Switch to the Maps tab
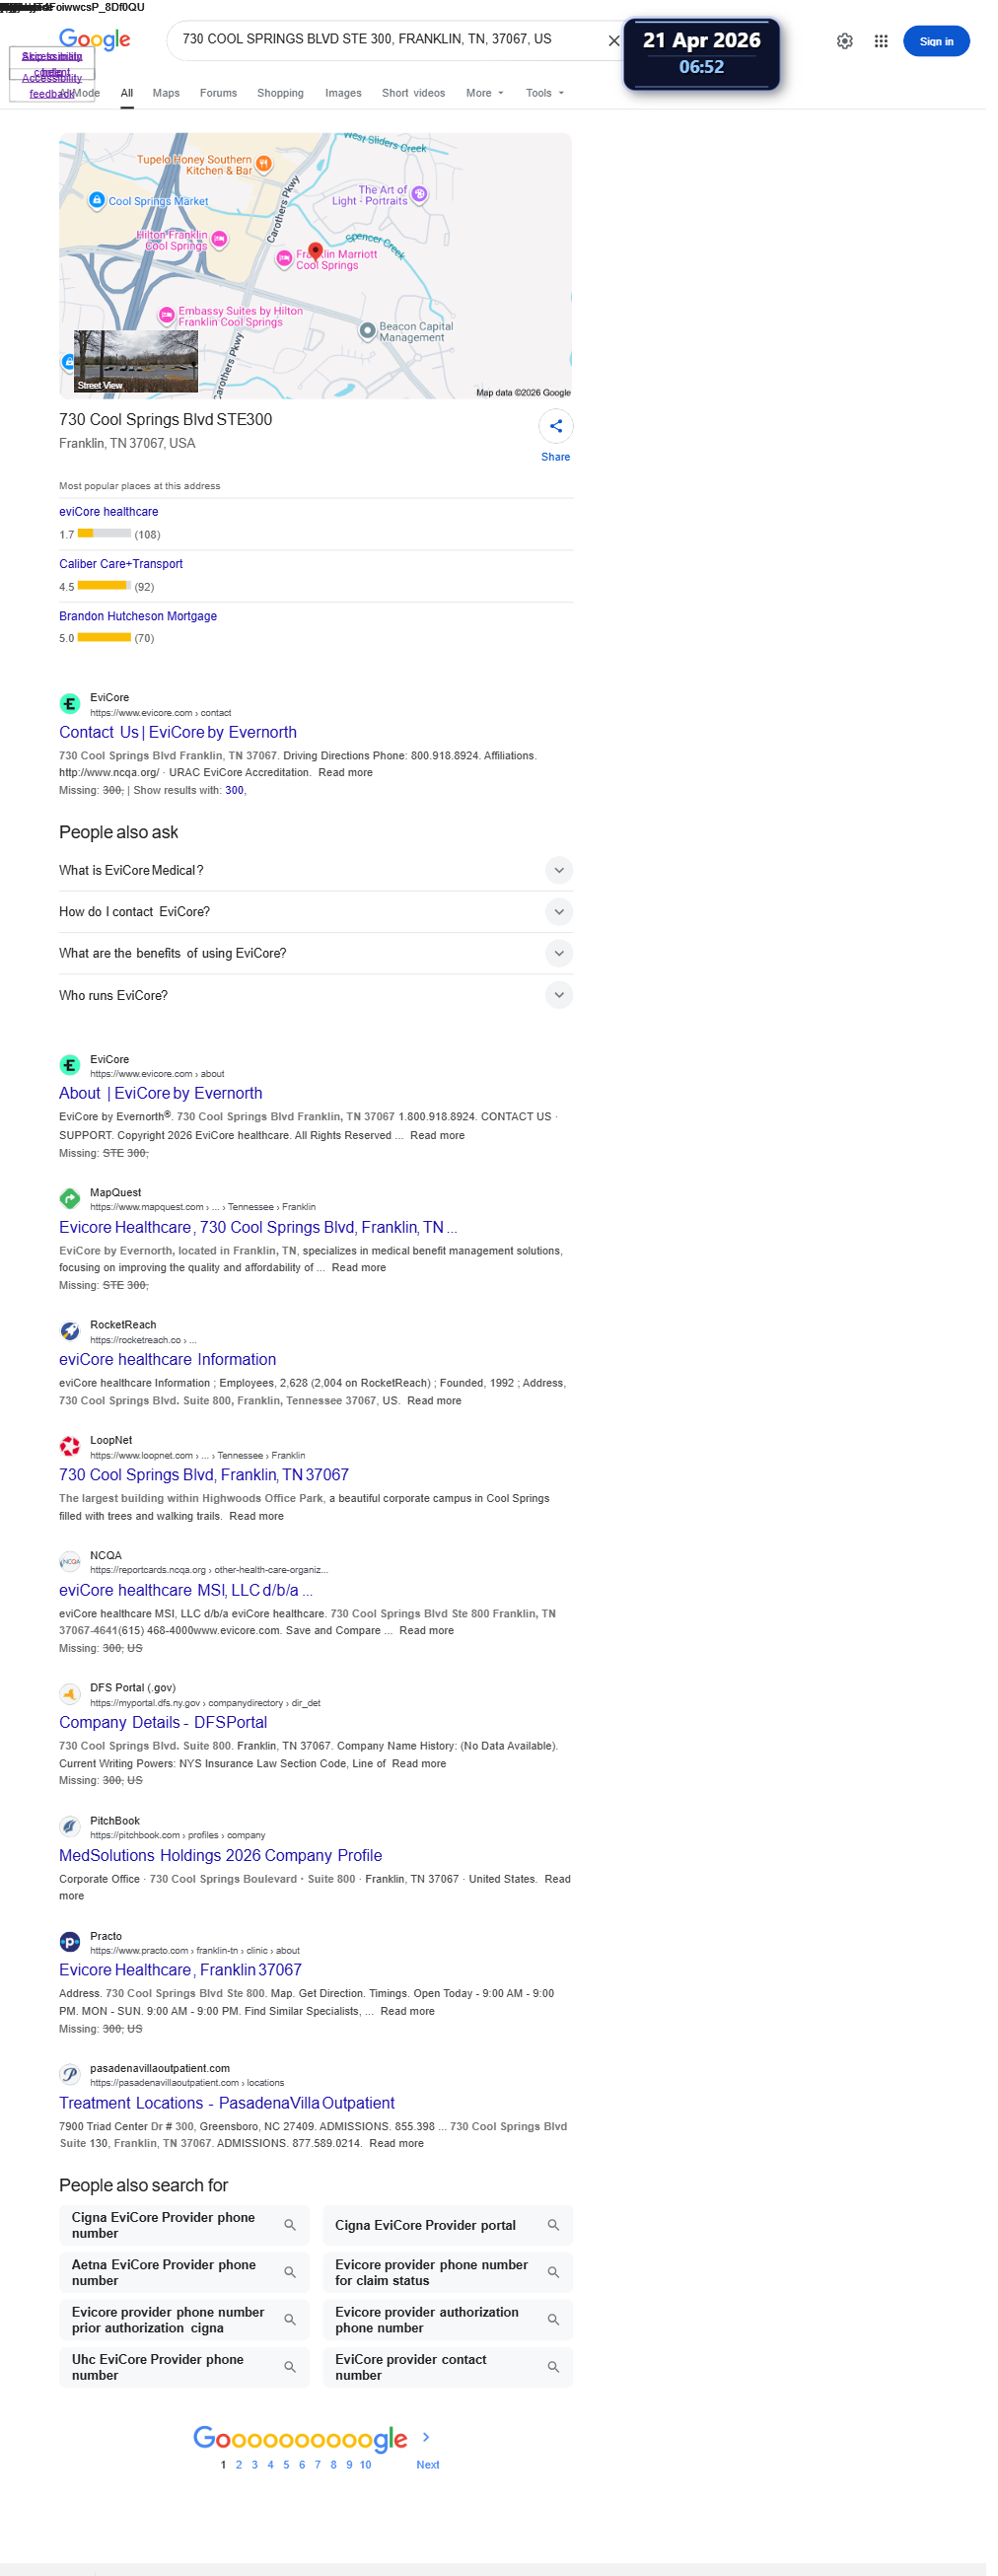Viewport: 998px width, 2576px height. click(x=168, y=94)
